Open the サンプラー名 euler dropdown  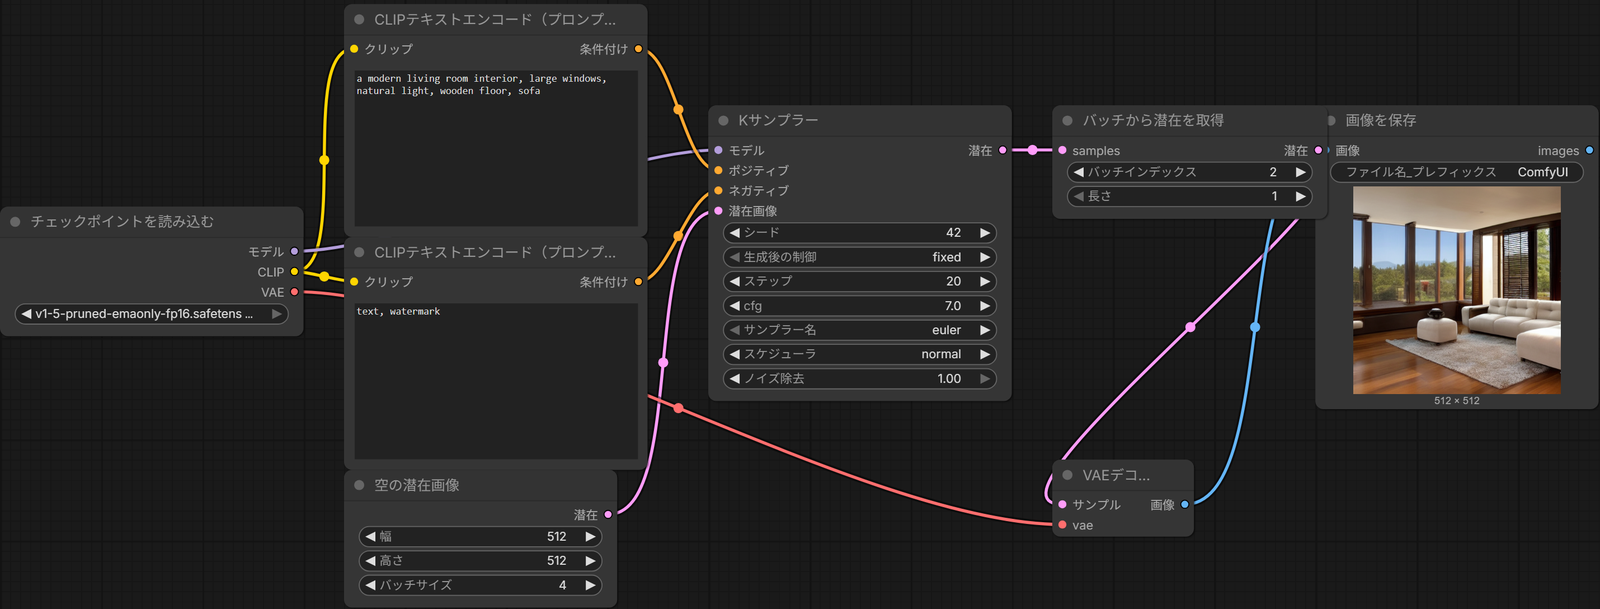(x=860, y=330)
